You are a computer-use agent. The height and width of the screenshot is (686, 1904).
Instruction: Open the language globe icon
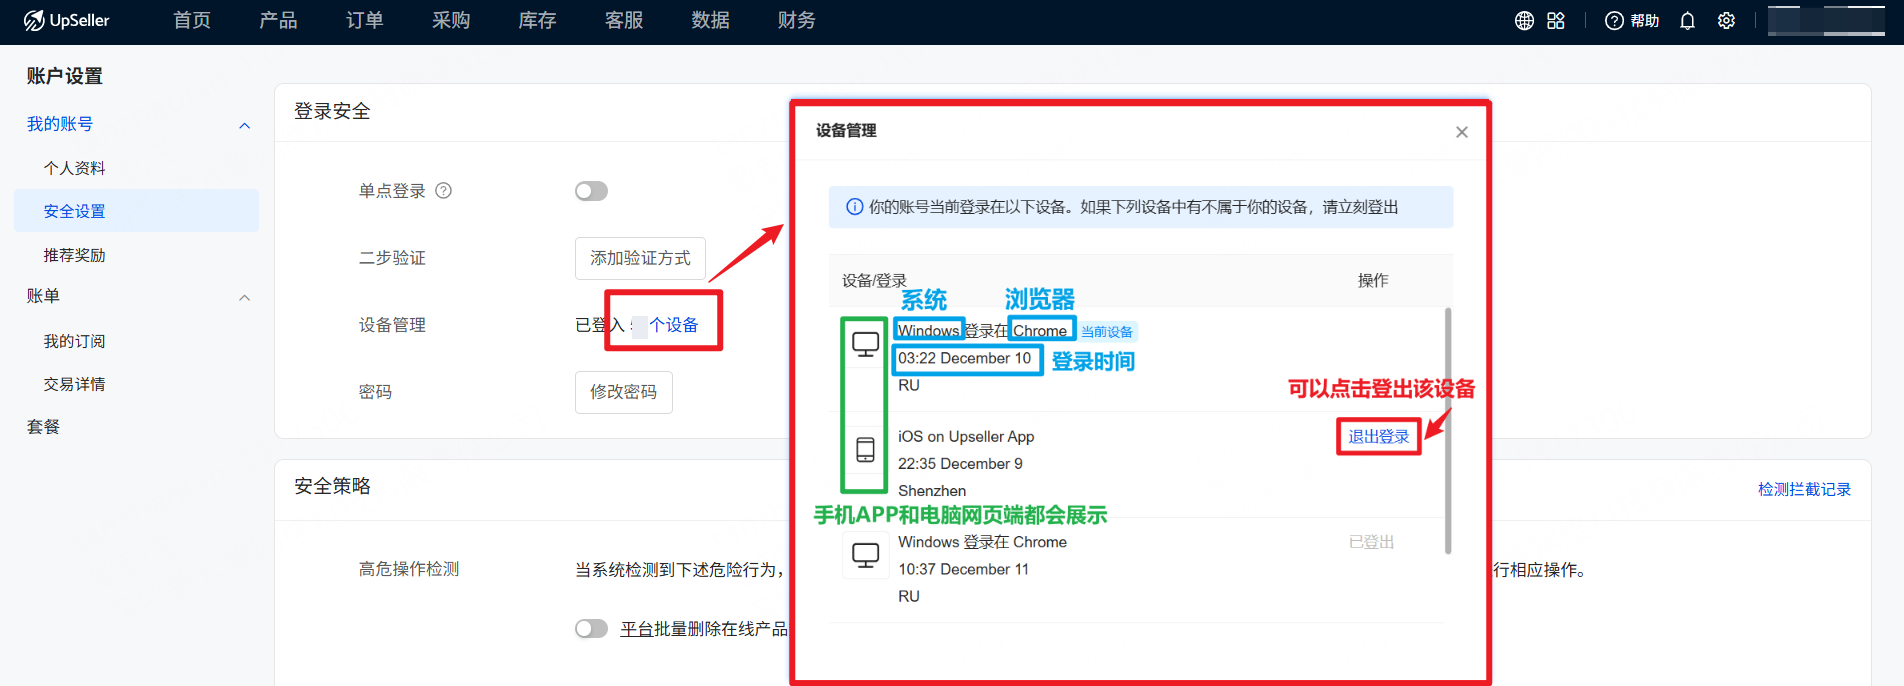(x=1524, y=21)
